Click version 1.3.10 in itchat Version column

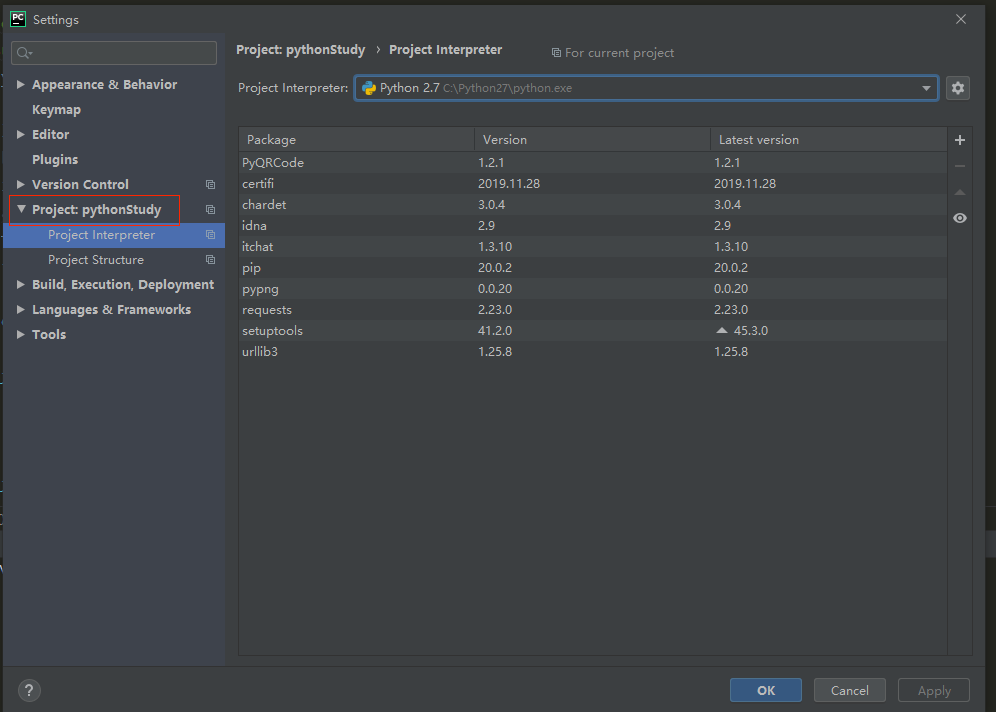pos(495,246)
